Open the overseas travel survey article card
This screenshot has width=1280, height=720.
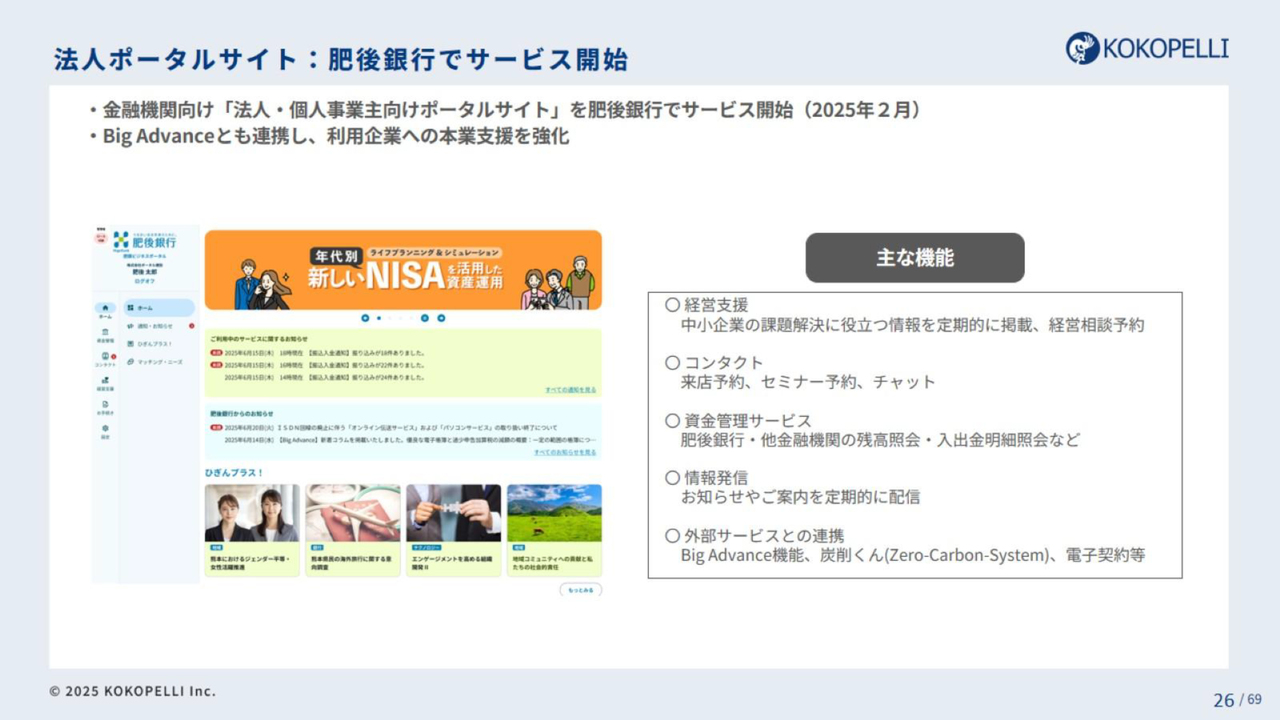point(352,529)
